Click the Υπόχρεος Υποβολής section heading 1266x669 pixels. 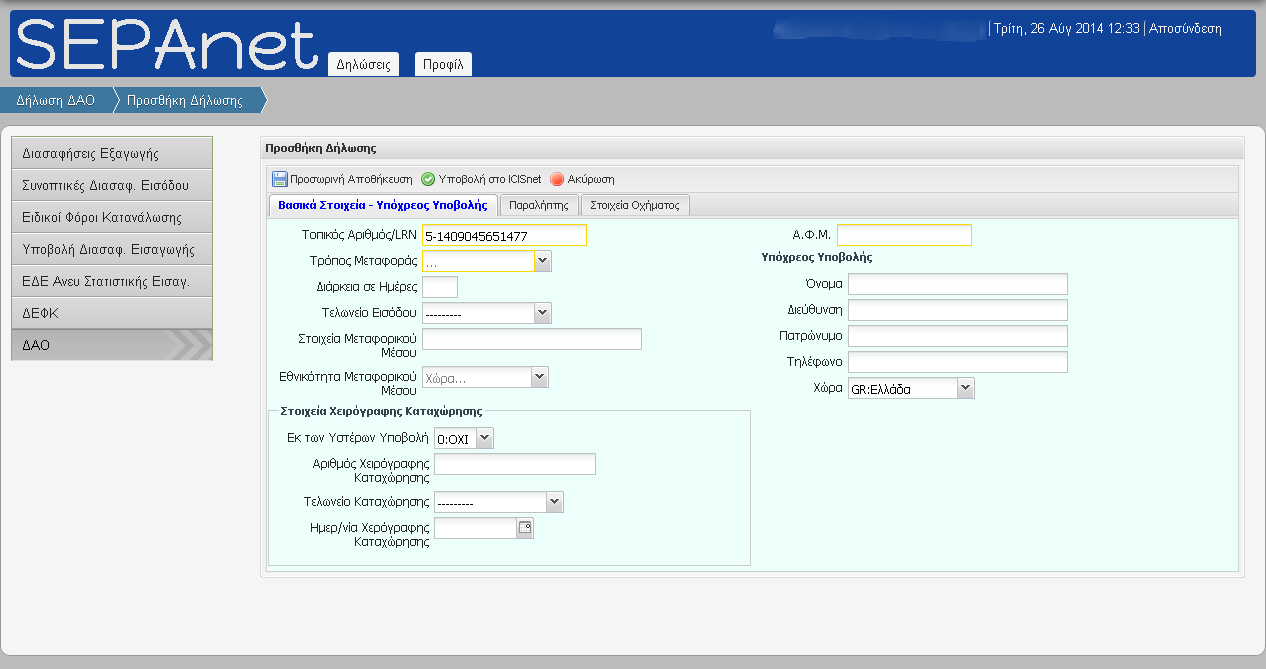click(817, 257)
